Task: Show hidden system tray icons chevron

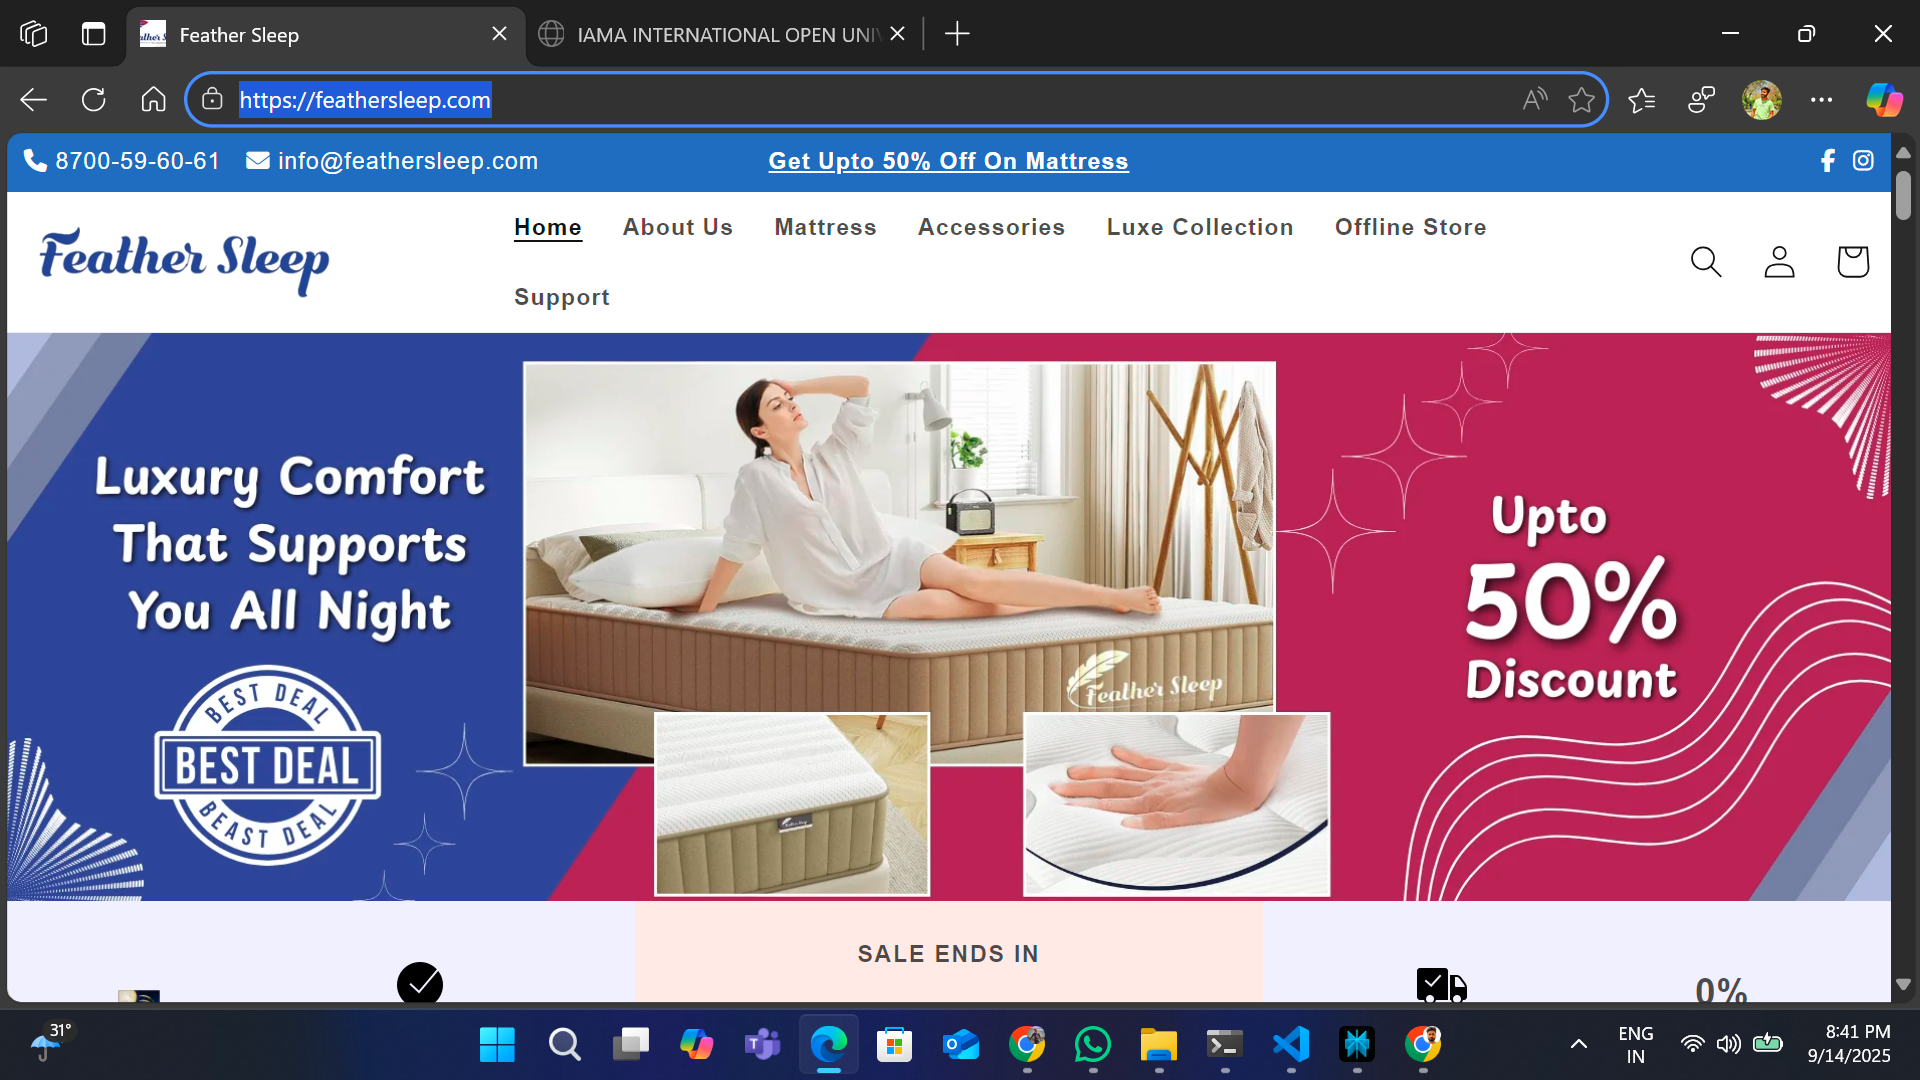Action: coord(1578,1044)
